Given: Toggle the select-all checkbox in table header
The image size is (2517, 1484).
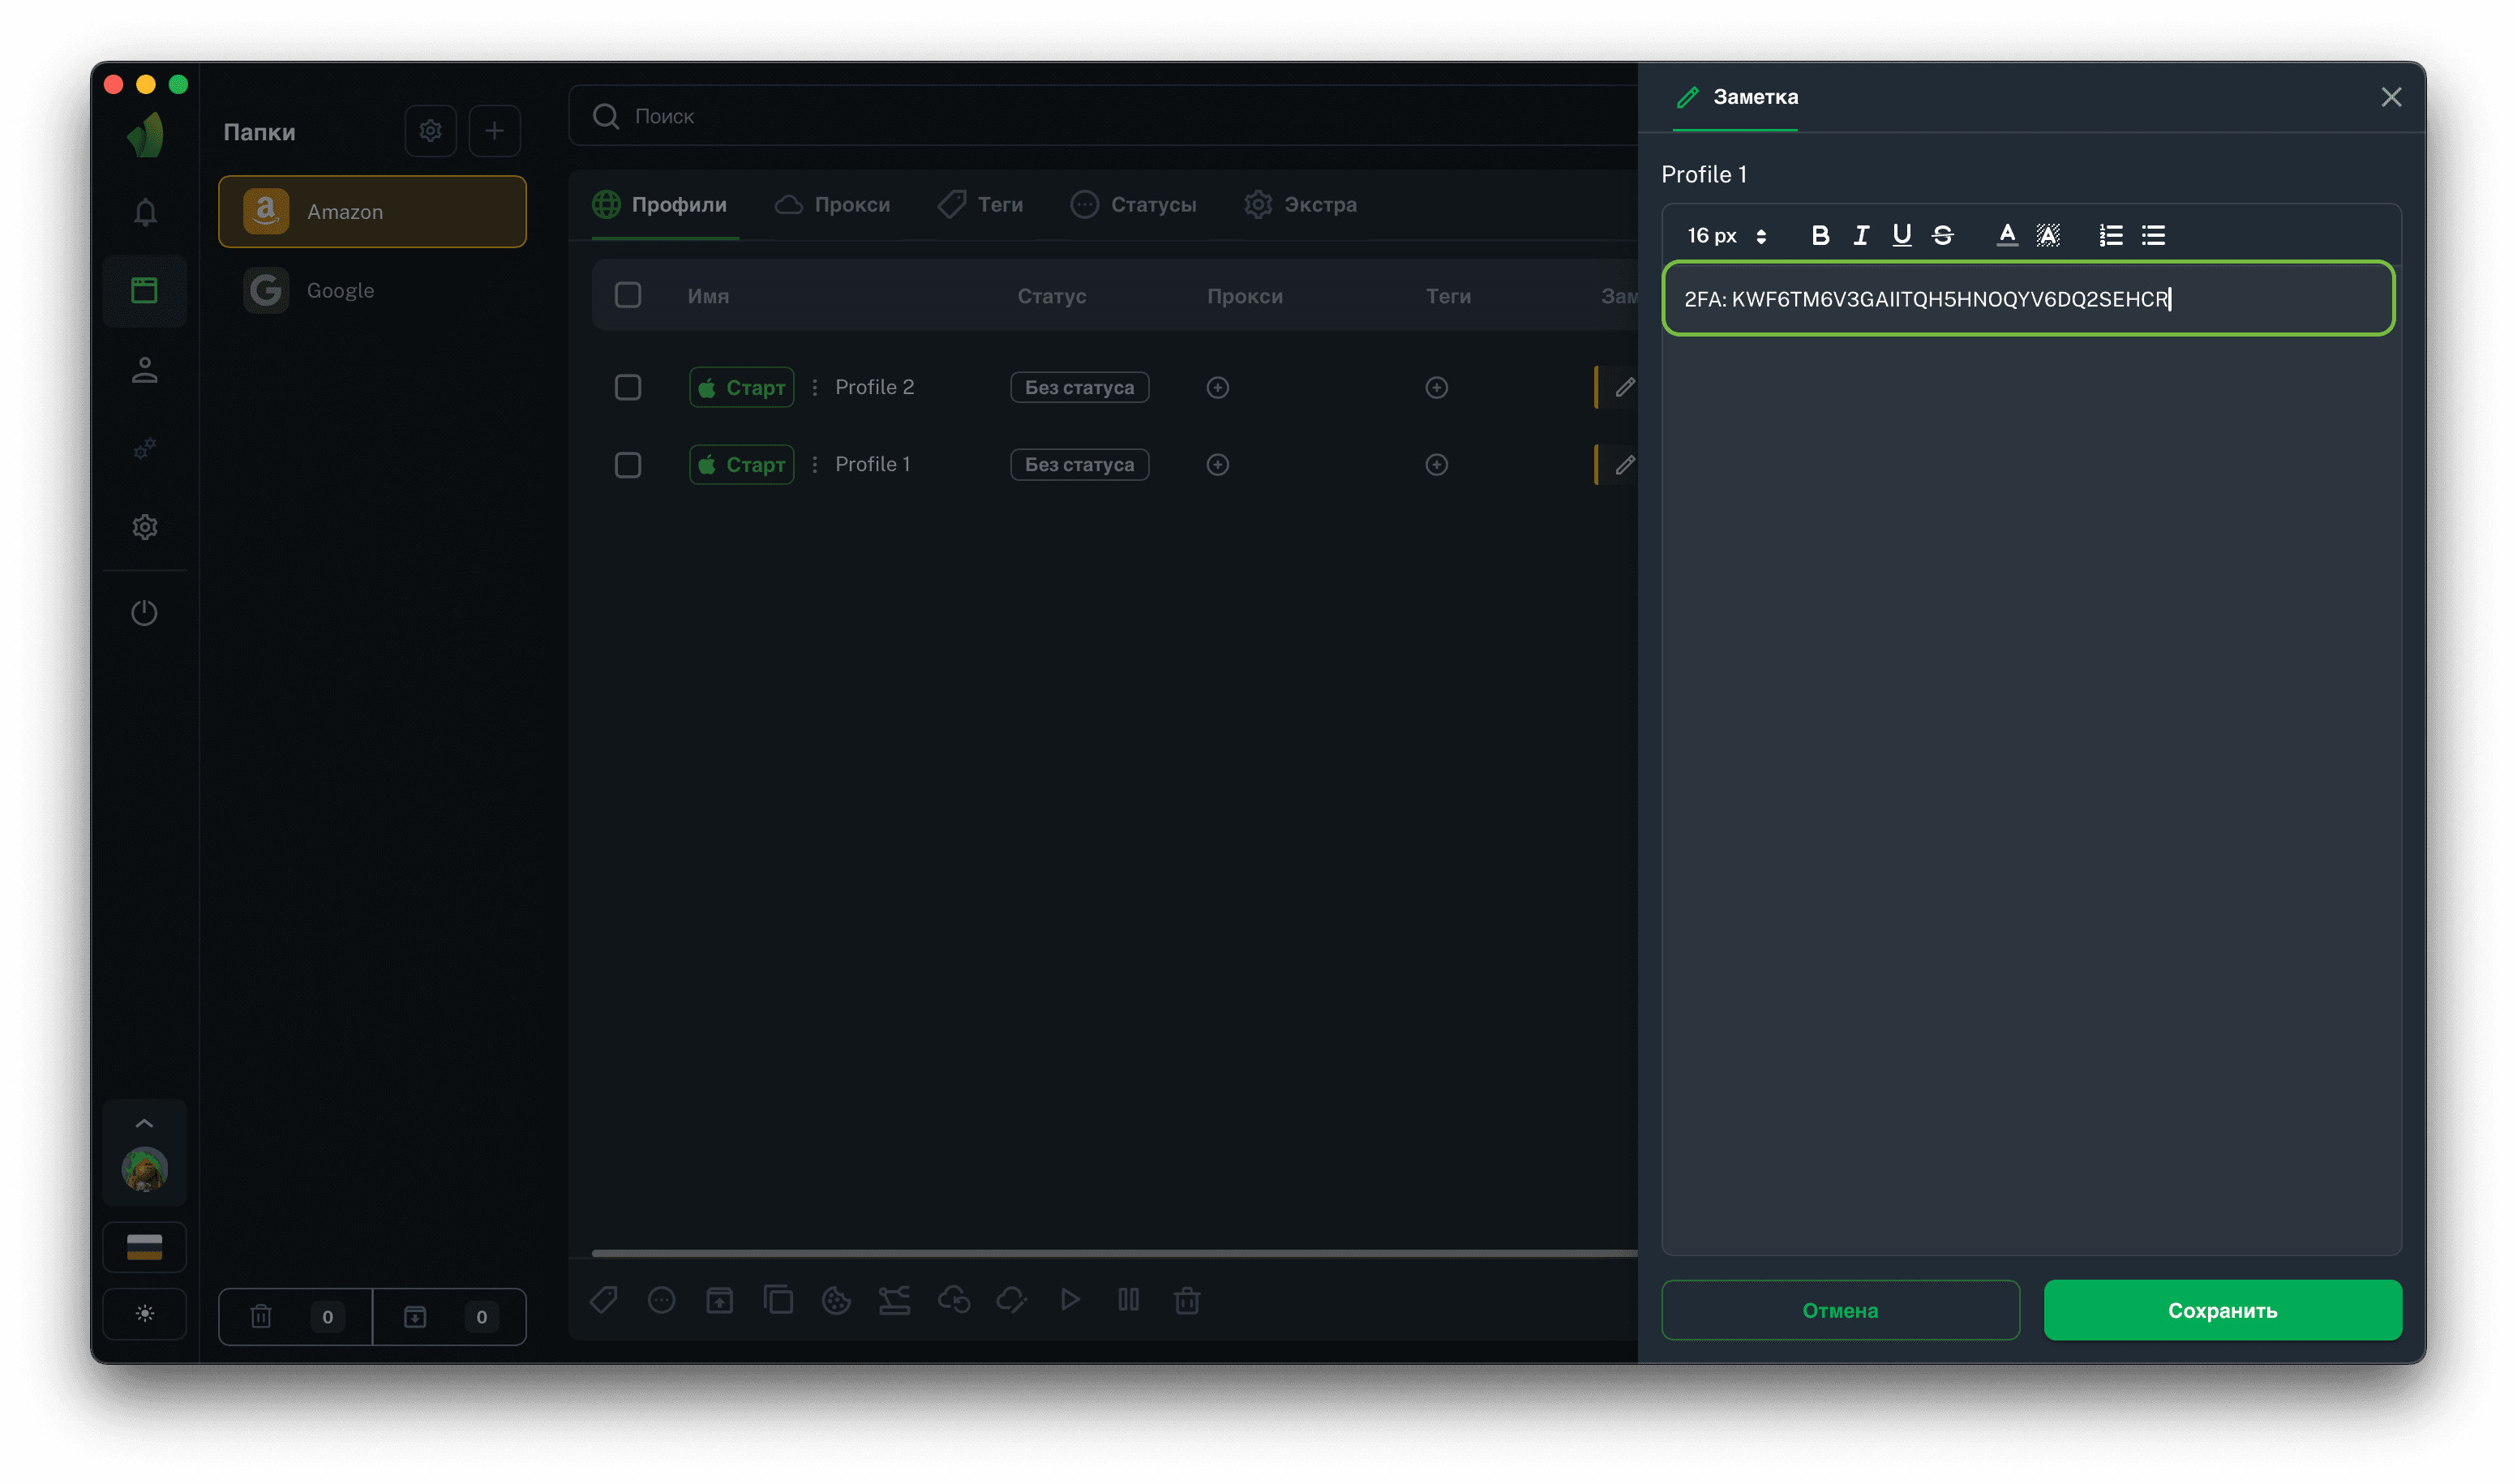Looking at the screenshot, I should point(628,295).
